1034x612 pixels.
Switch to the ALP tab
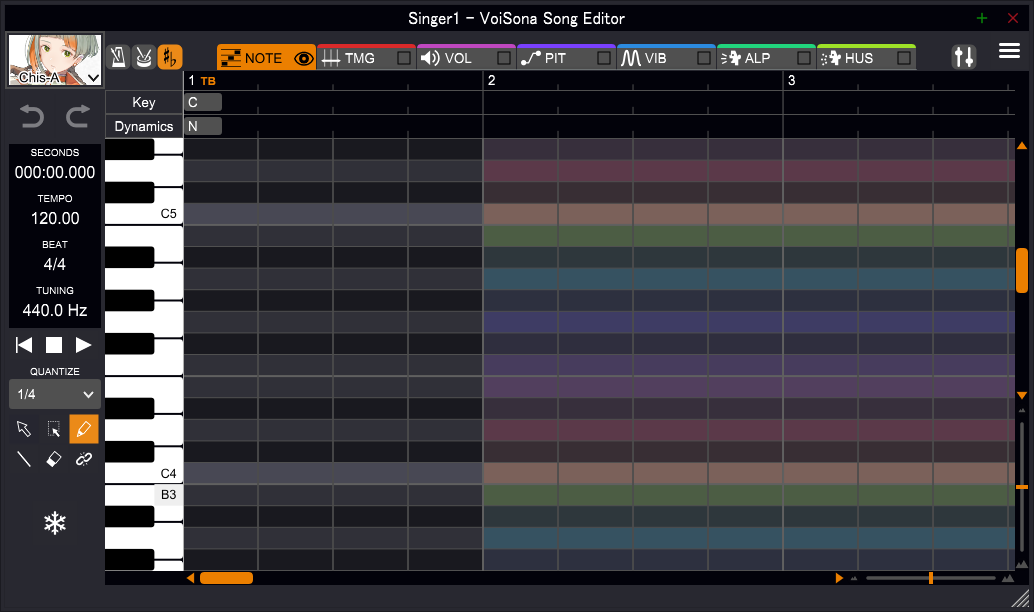(x=756, y=58)
